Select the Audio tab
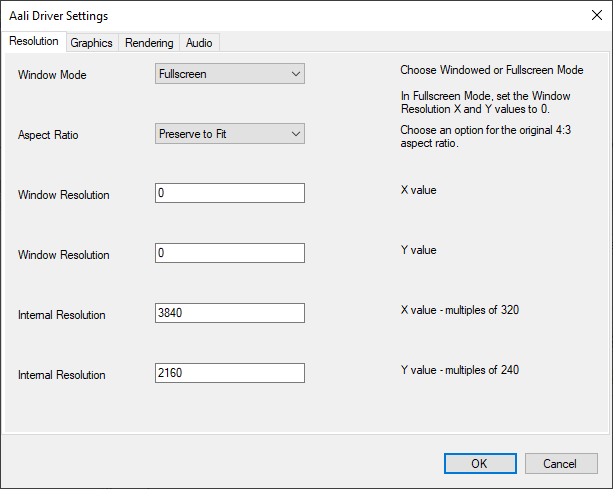The image size is (613, 489). 199,43
